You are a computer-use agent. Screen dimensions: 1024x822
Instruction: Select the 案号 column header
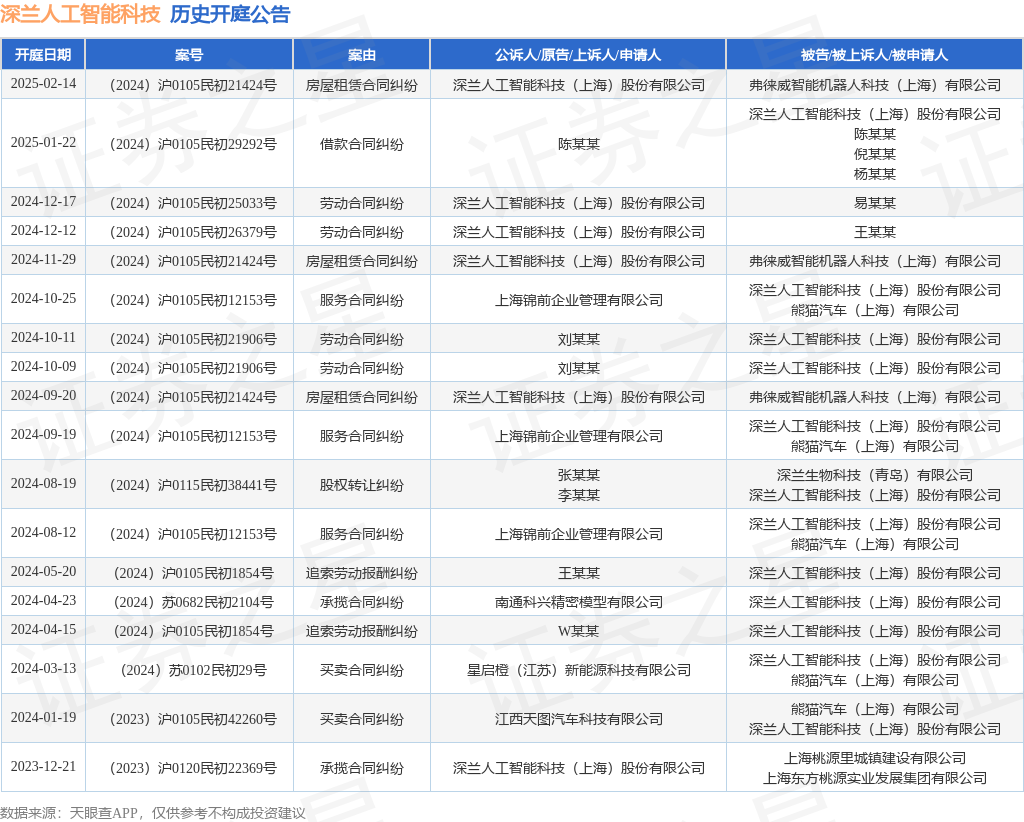187,55
